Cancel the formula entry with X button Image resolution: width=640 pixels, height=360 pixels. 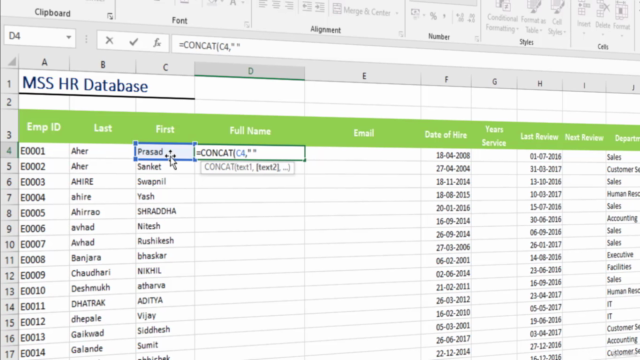tap(109, 40)
